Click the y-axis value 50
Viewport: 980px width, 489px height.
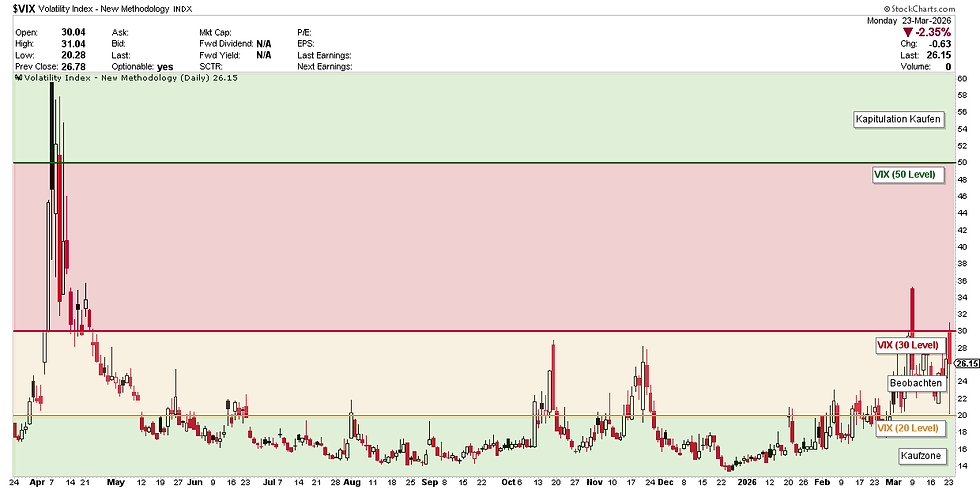pyautogui.click(x=961, y=163)
